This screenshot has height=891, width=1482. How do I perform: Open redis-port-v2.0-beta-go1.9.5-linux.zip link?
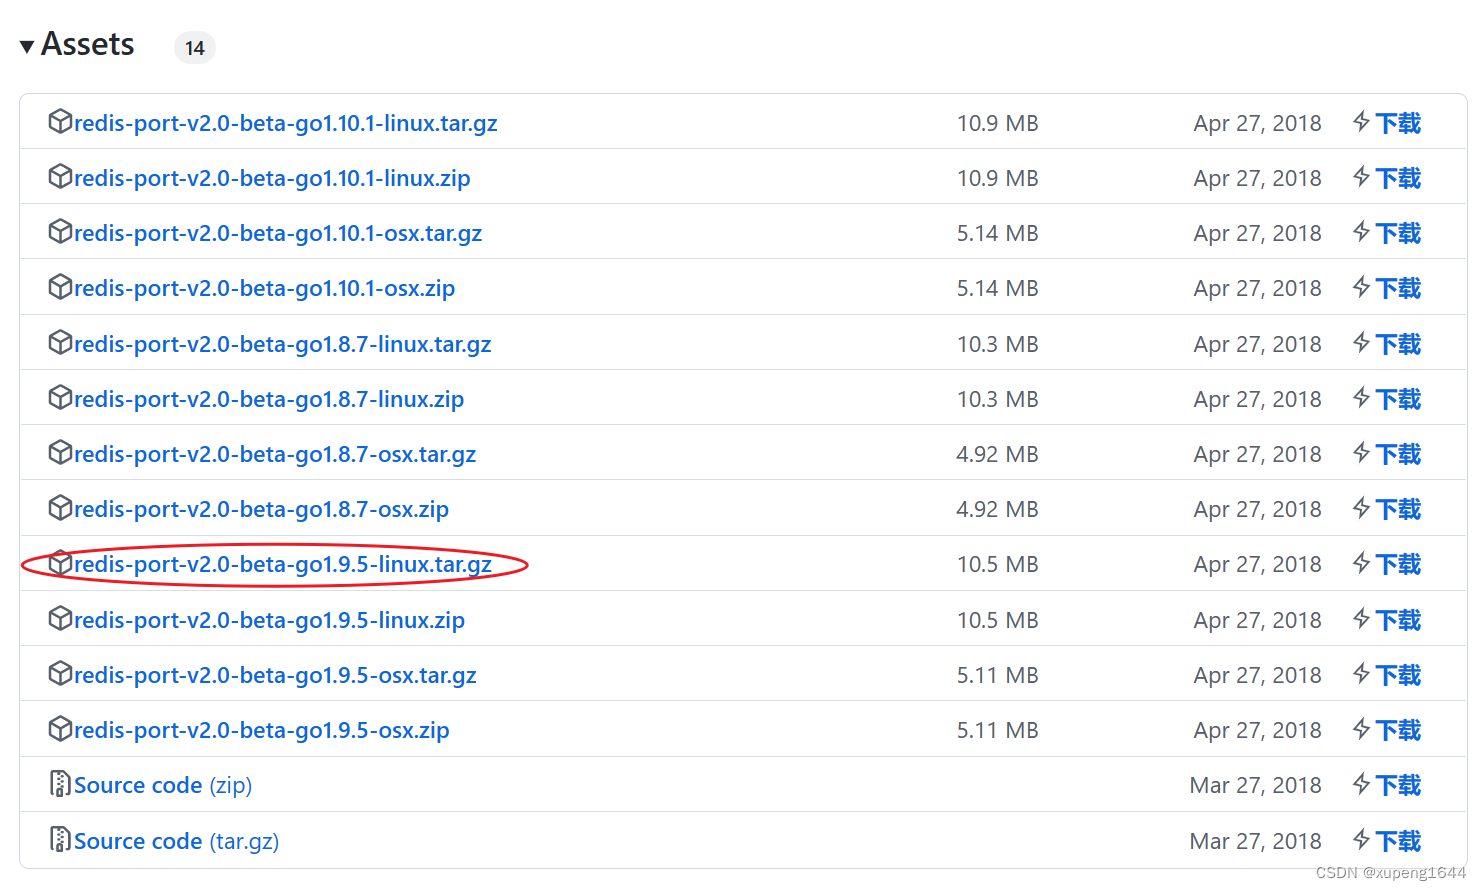[270, 620]
